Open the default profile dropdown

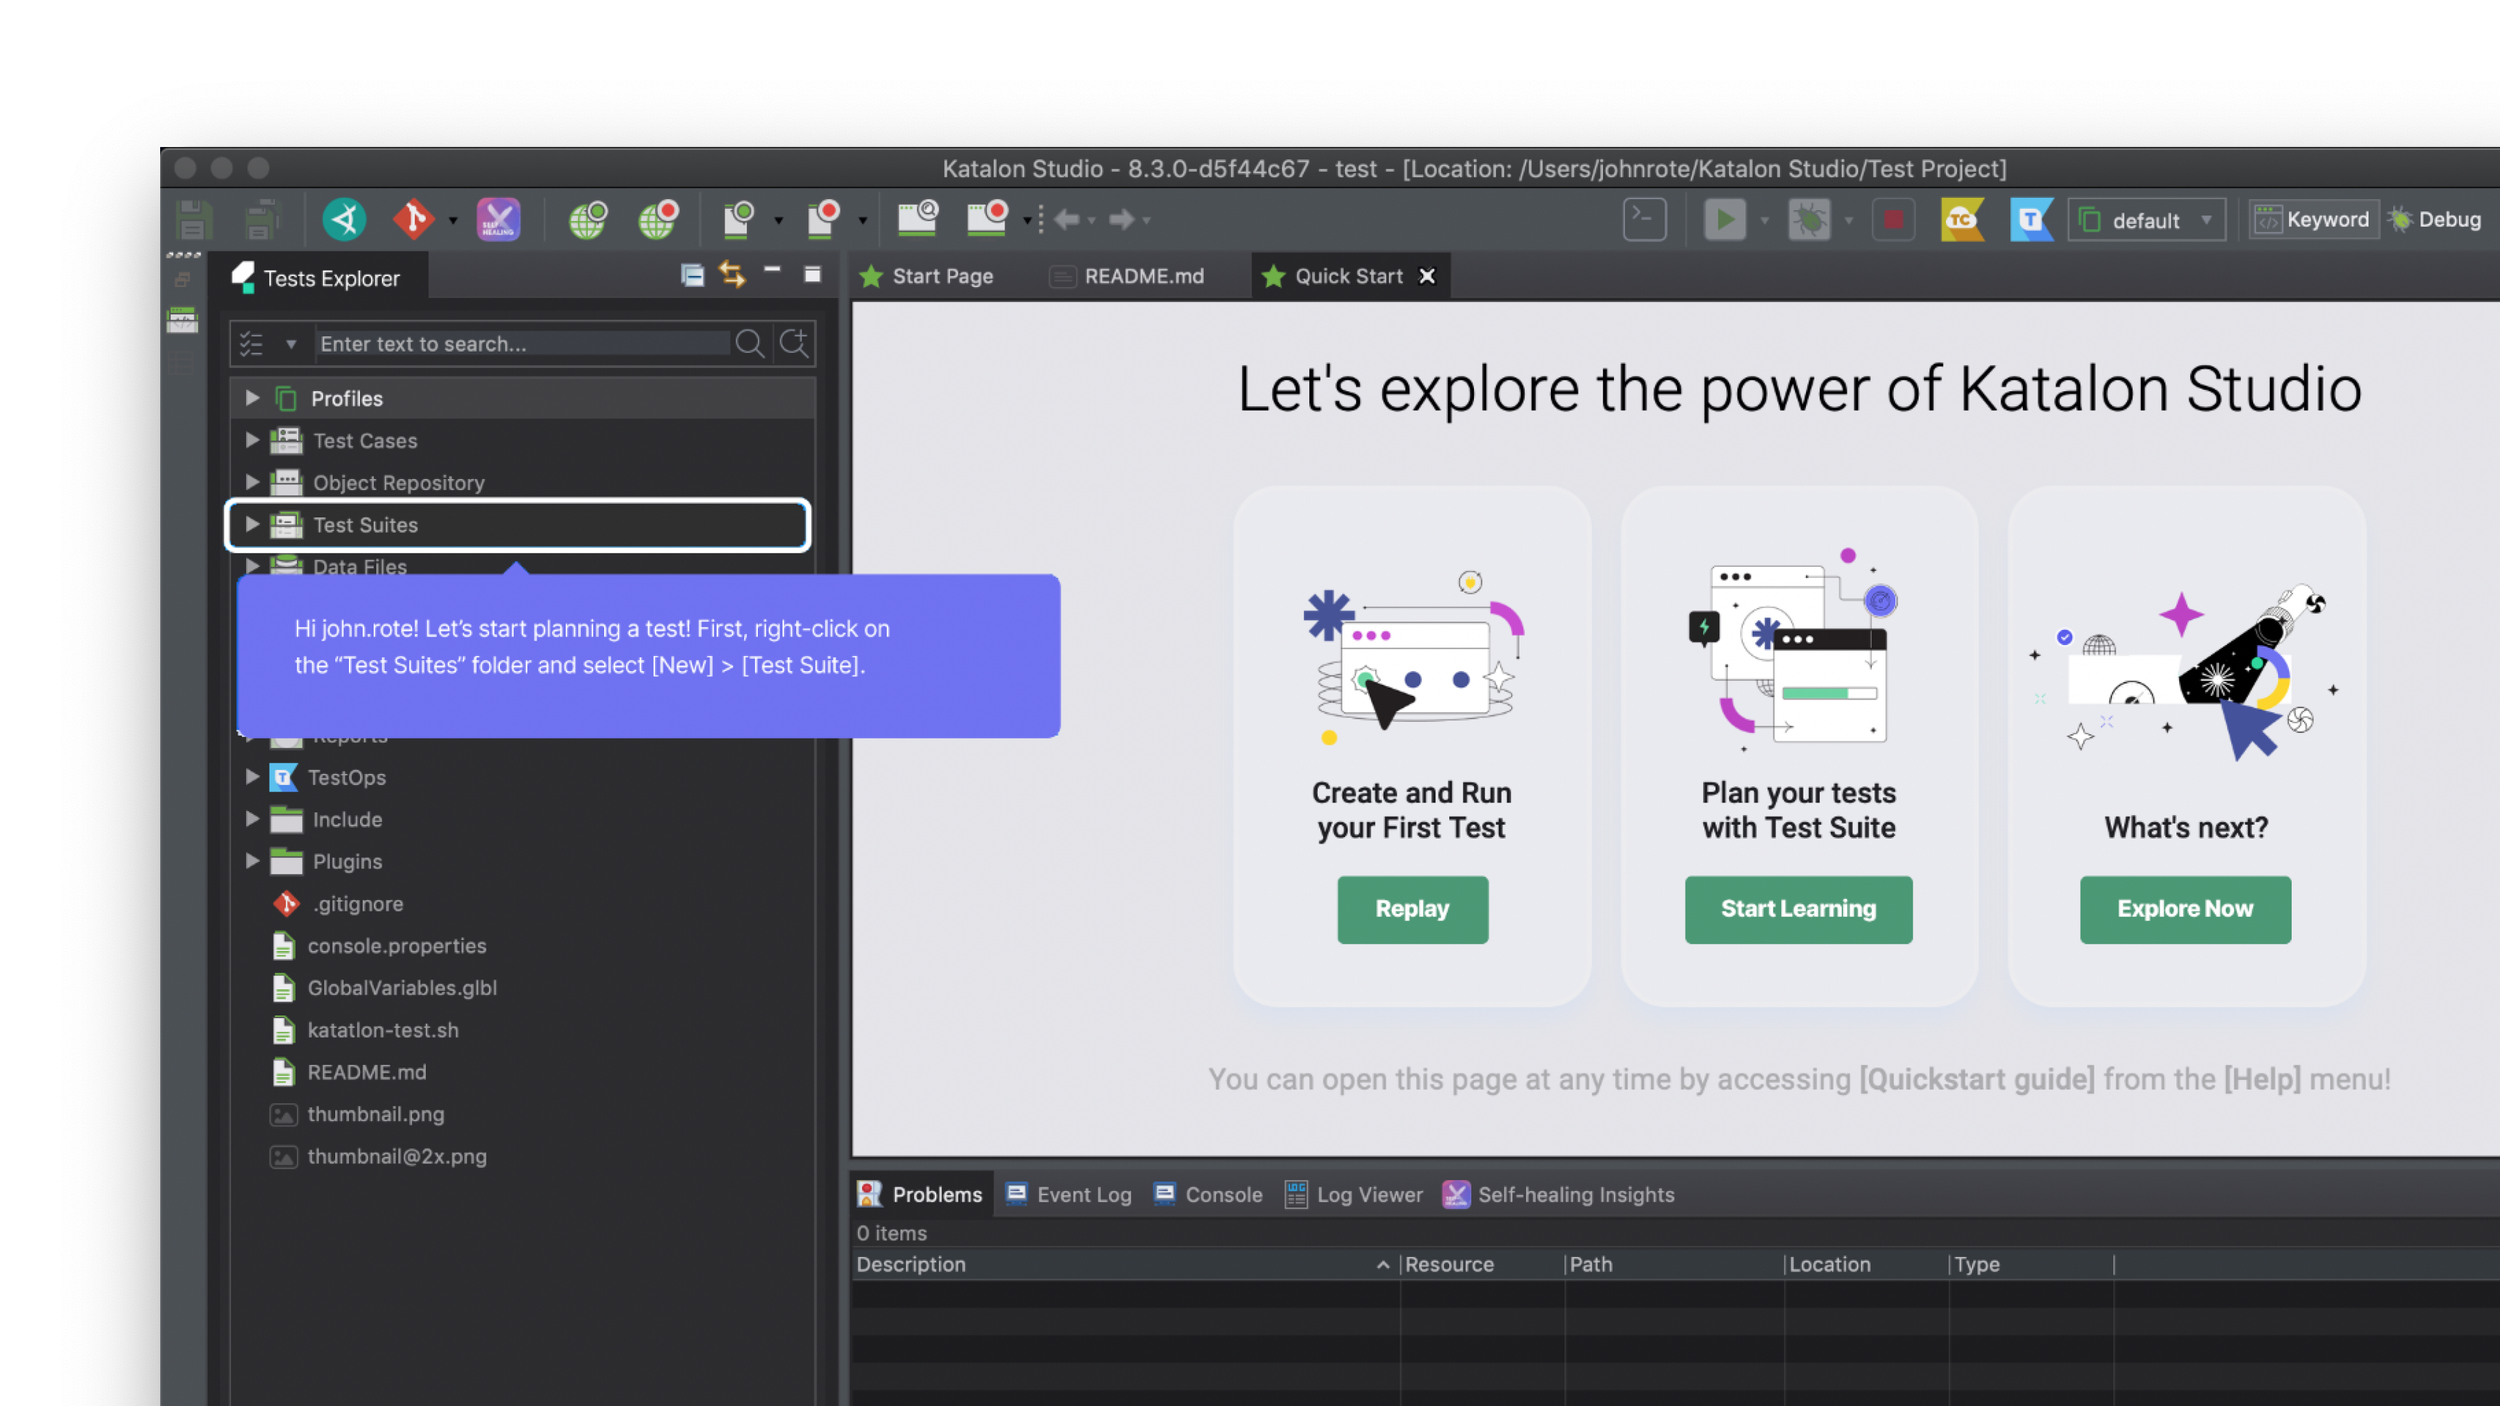[2147, 220]
